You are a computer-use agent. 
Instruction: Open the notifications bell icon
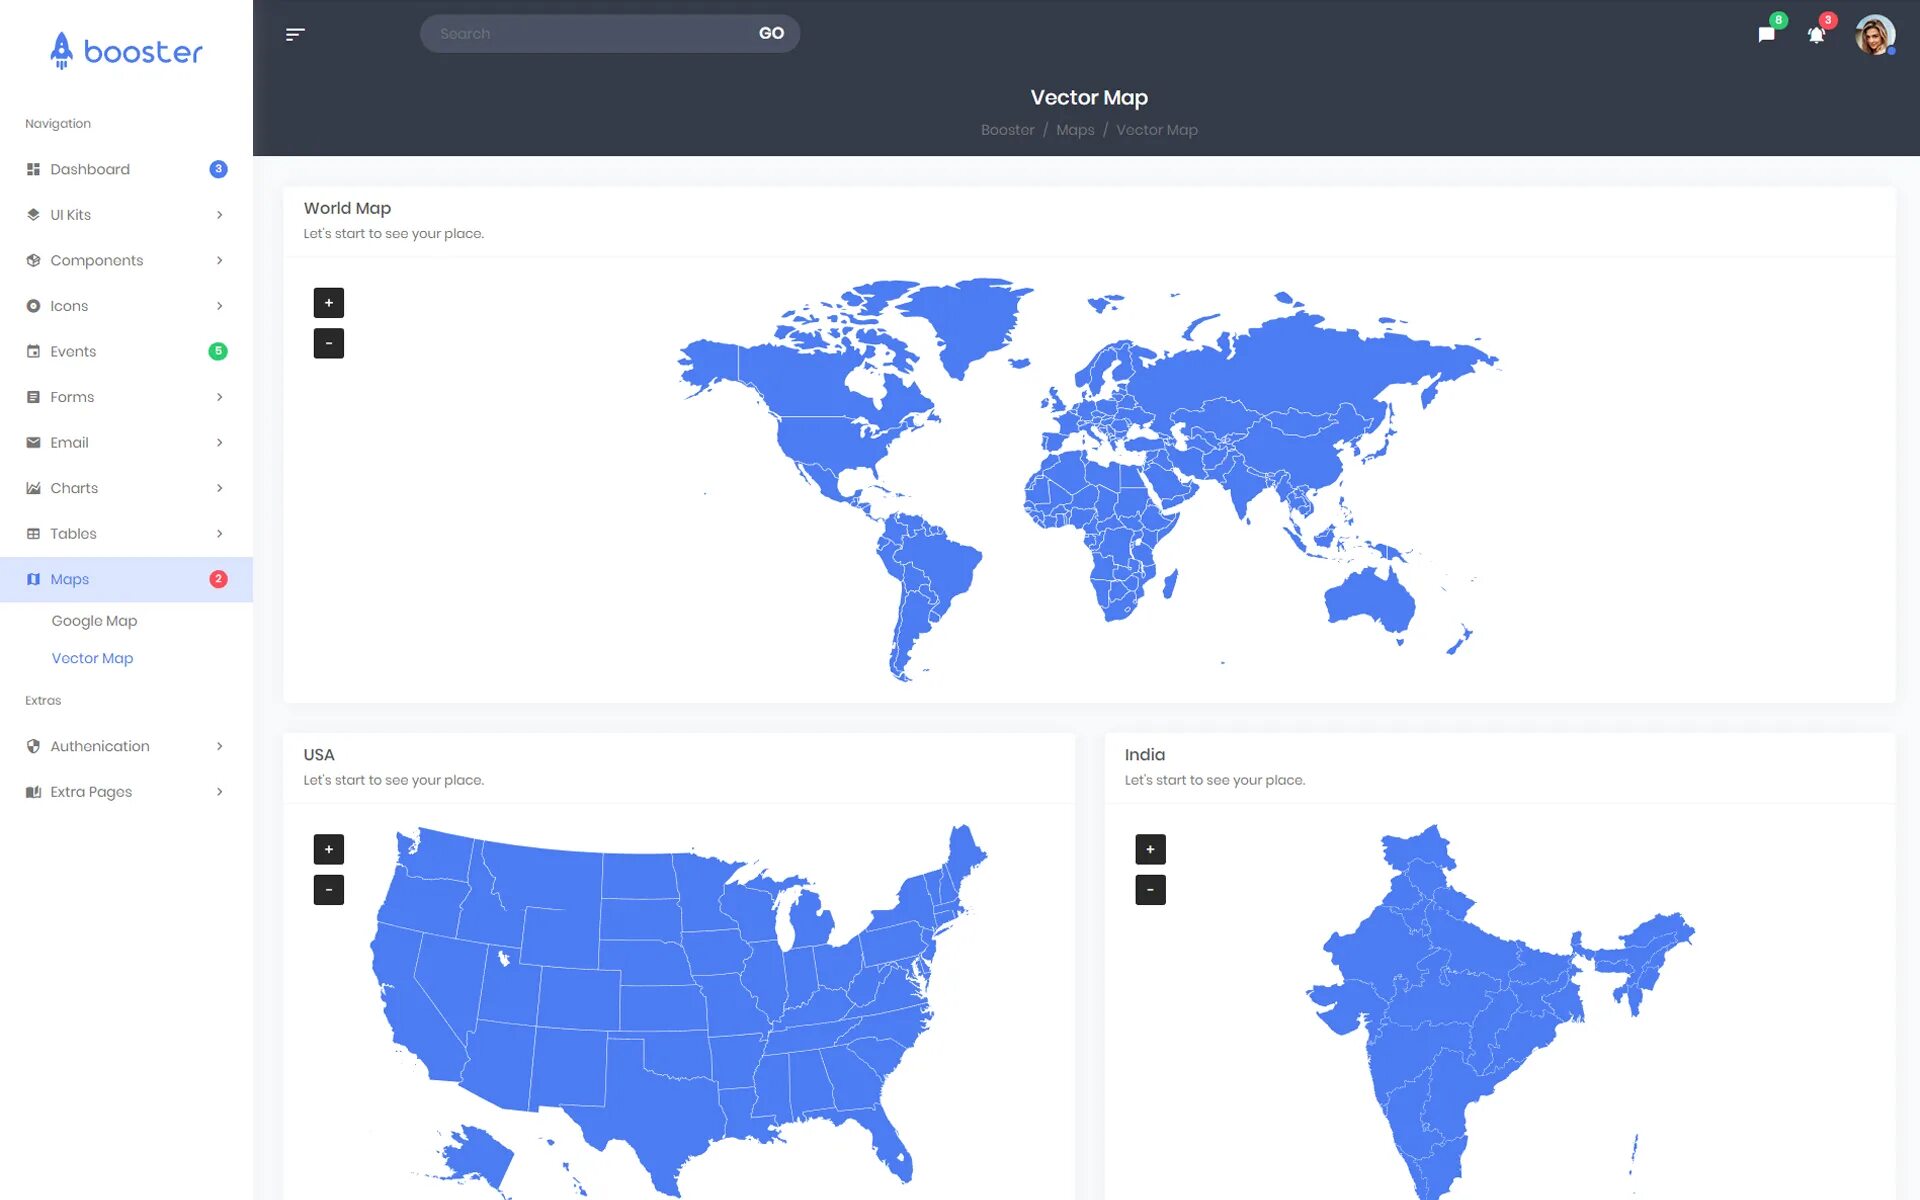(x=1816, y=35)
